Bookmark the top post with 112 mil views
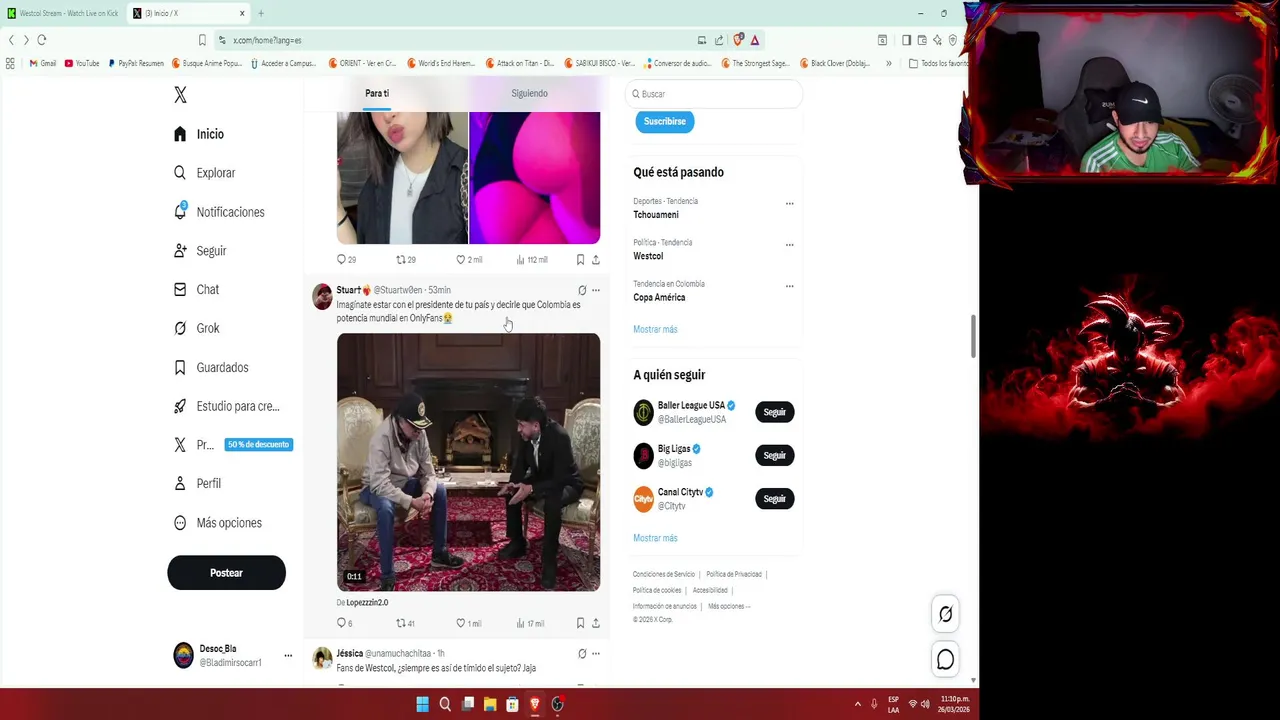The image size is (1280, 720). tap(580, 259)
